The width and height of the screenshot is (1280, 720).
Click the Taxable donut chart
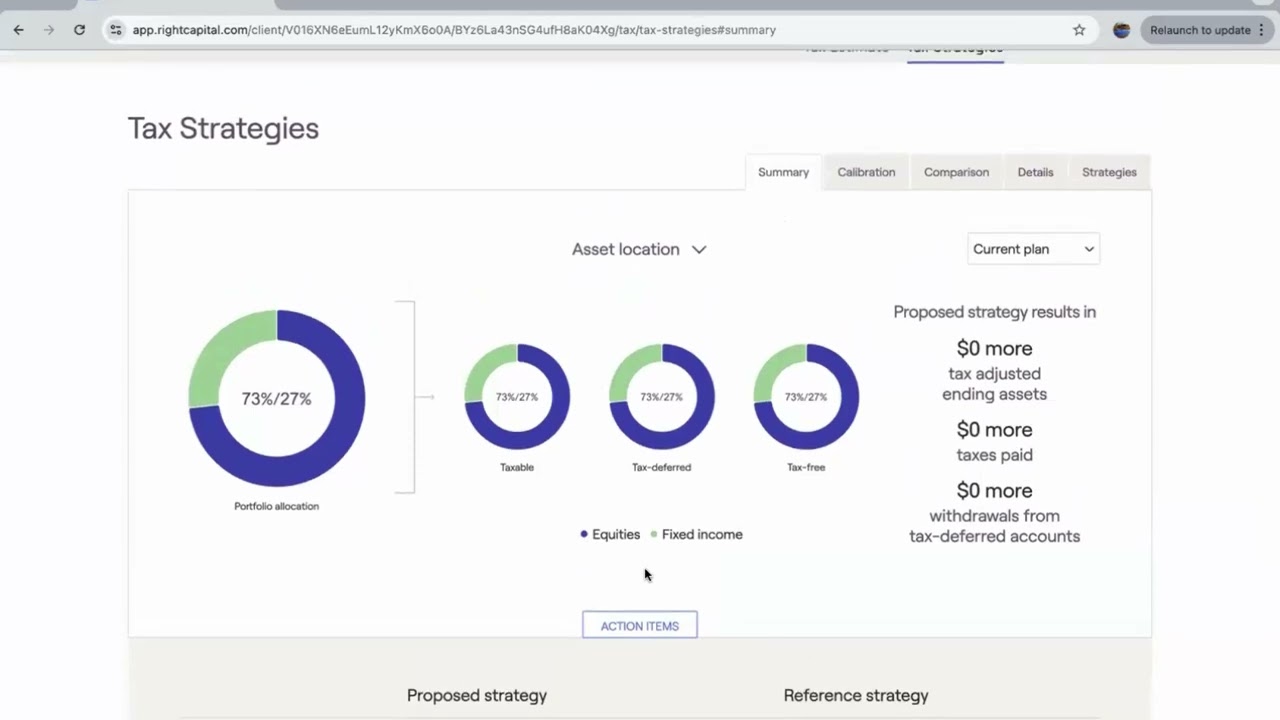click(517, 397)
